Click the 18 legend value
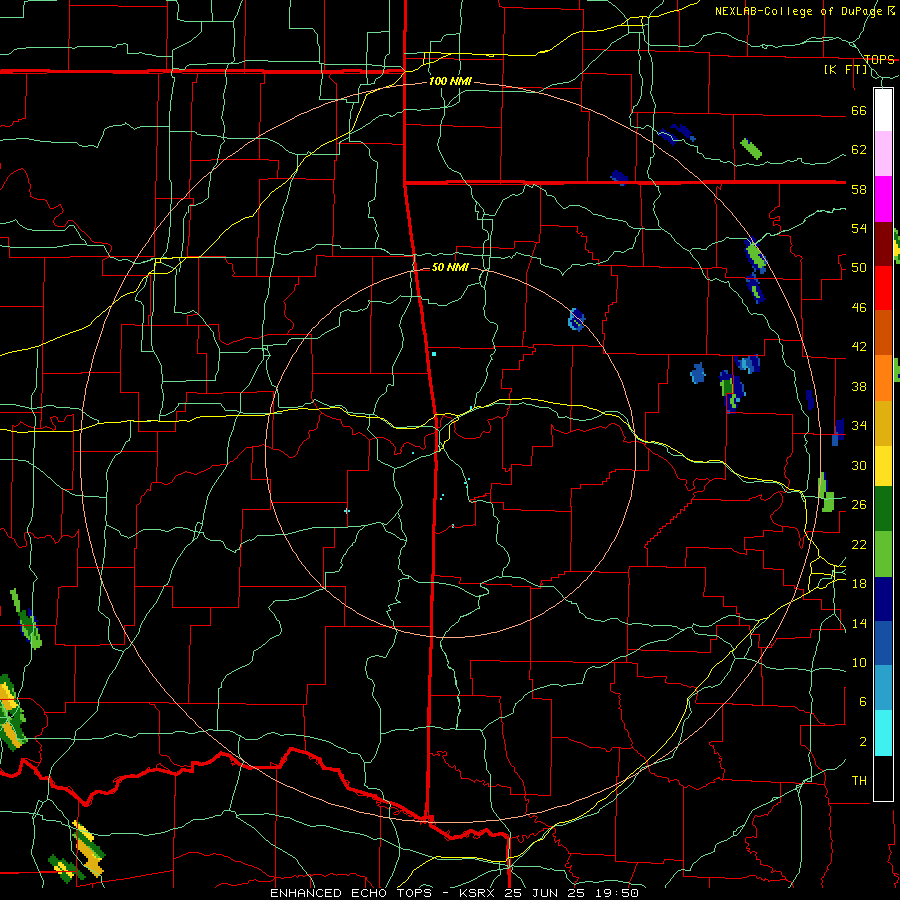Viewport: 900px width, 900px height. [x=859, y=584]
